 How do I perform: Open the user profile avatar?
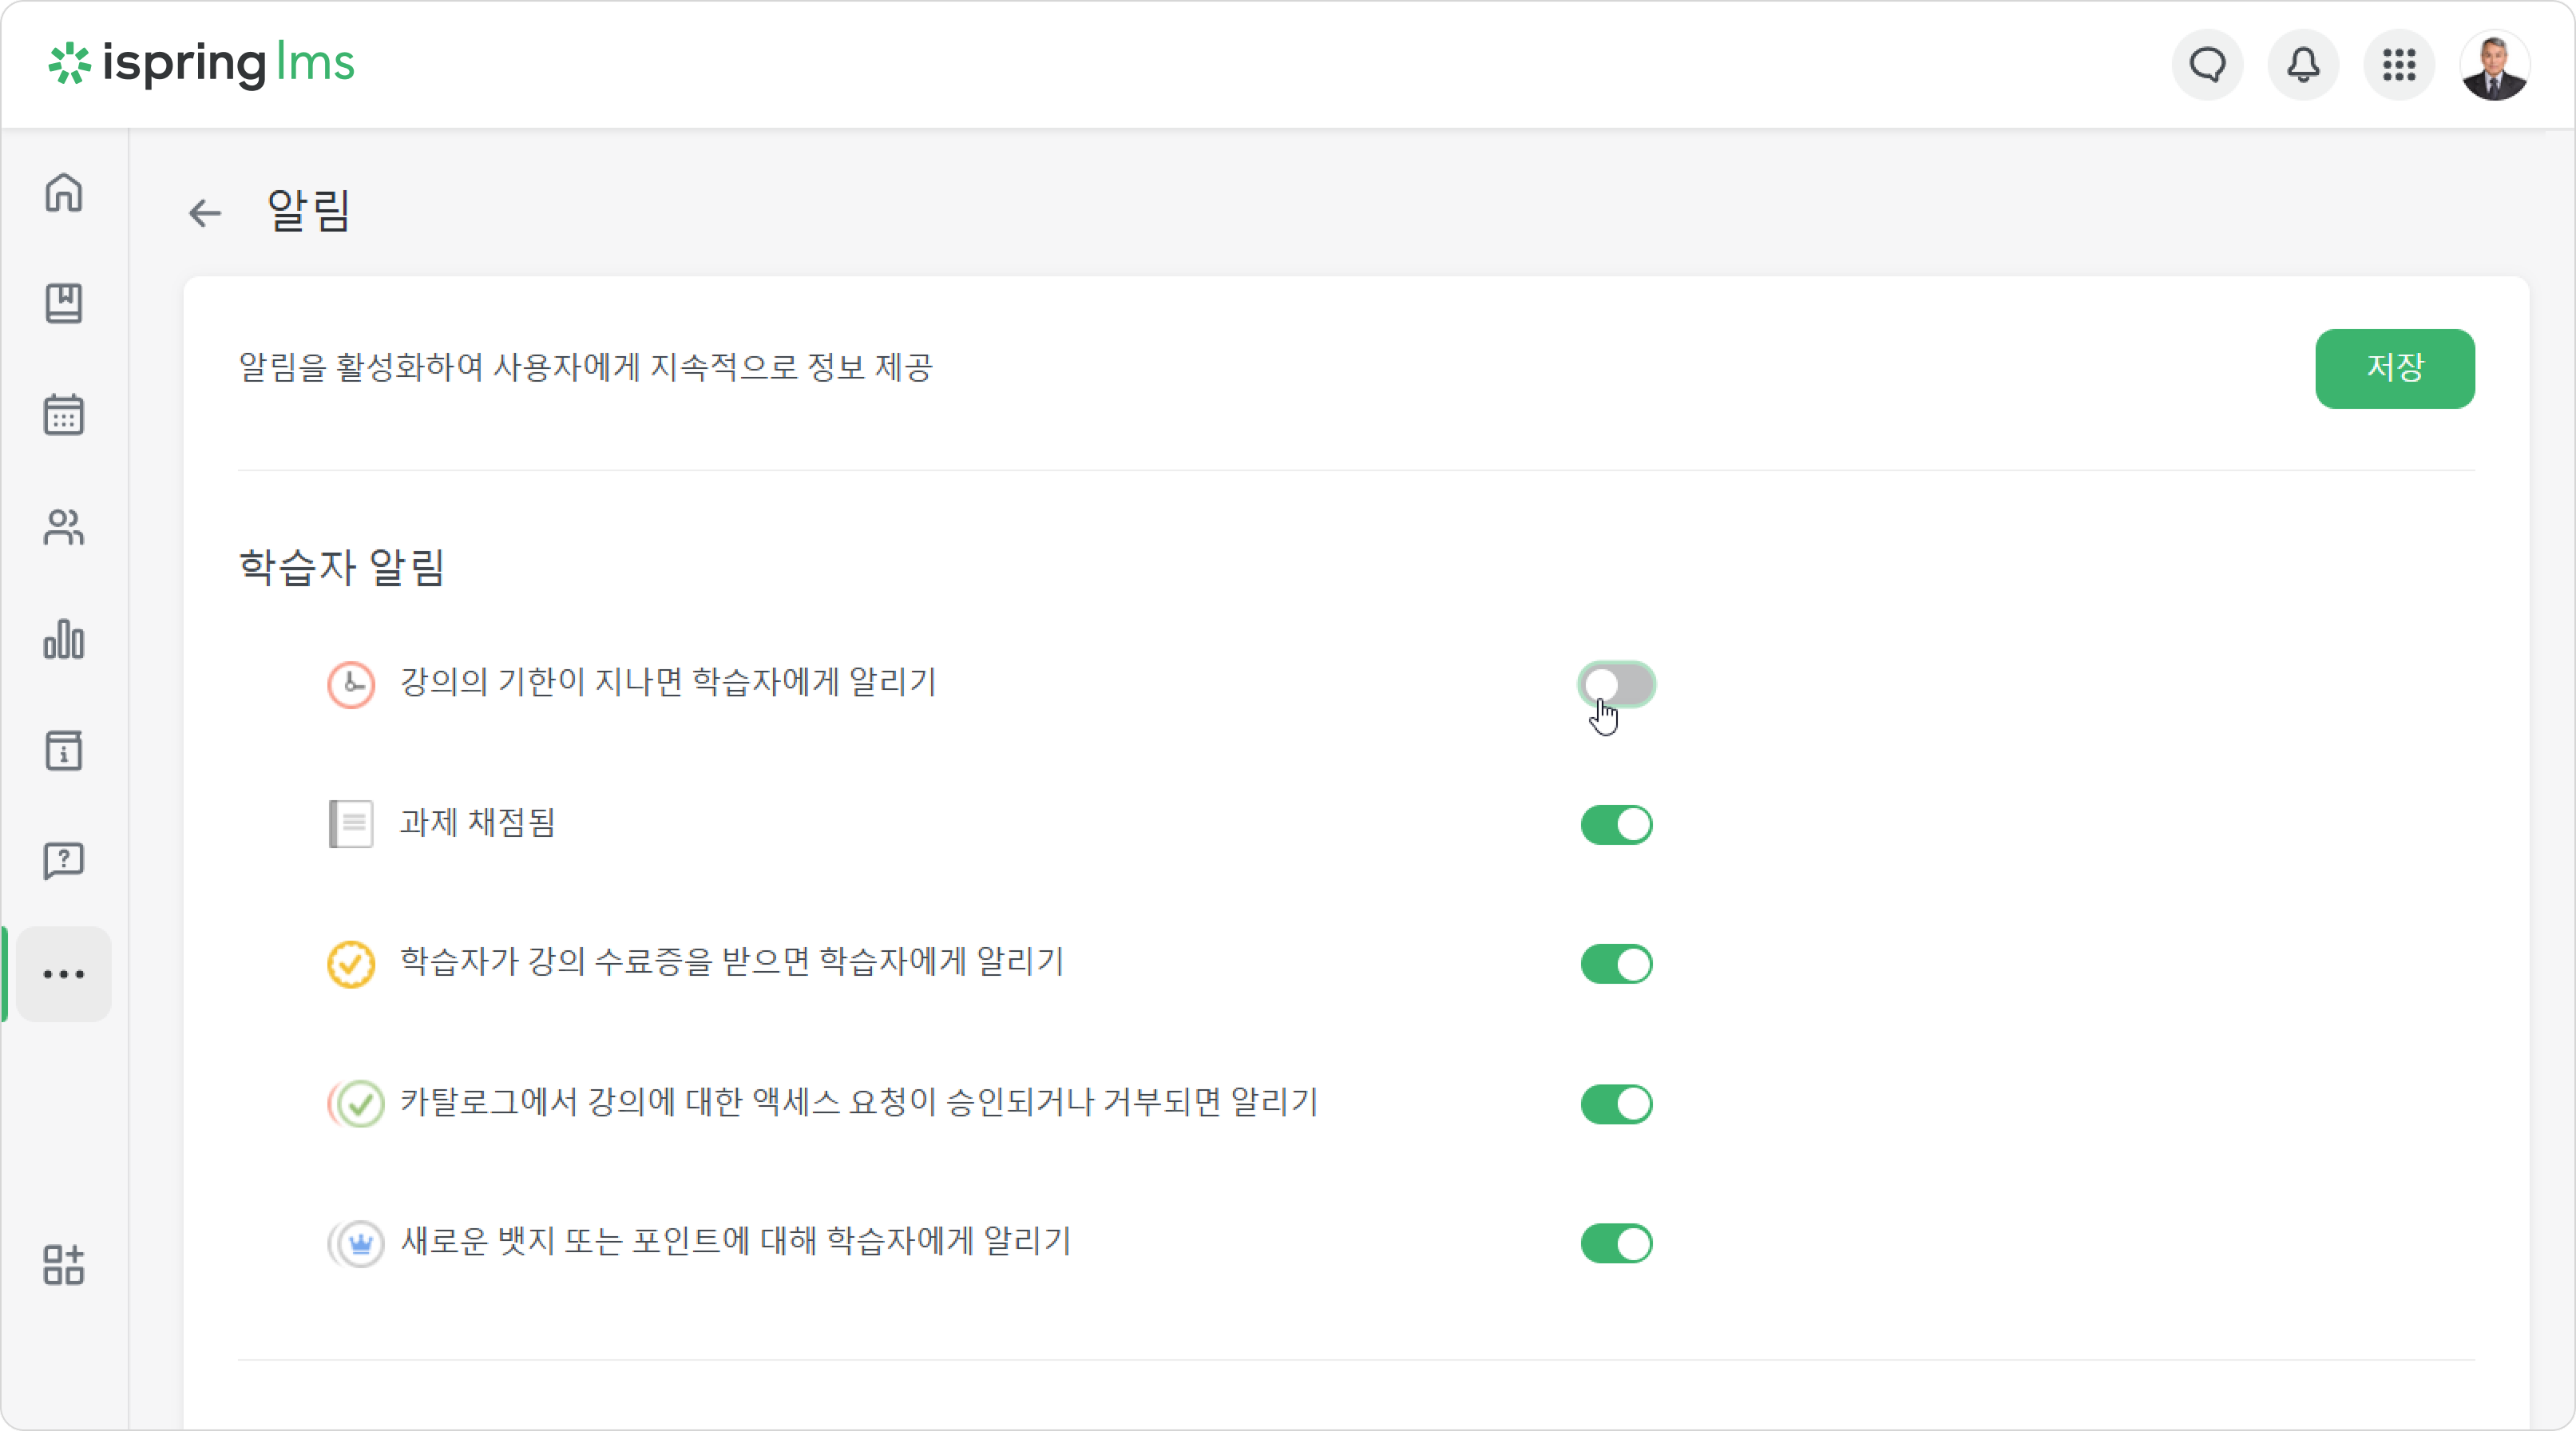[2495, 65]
